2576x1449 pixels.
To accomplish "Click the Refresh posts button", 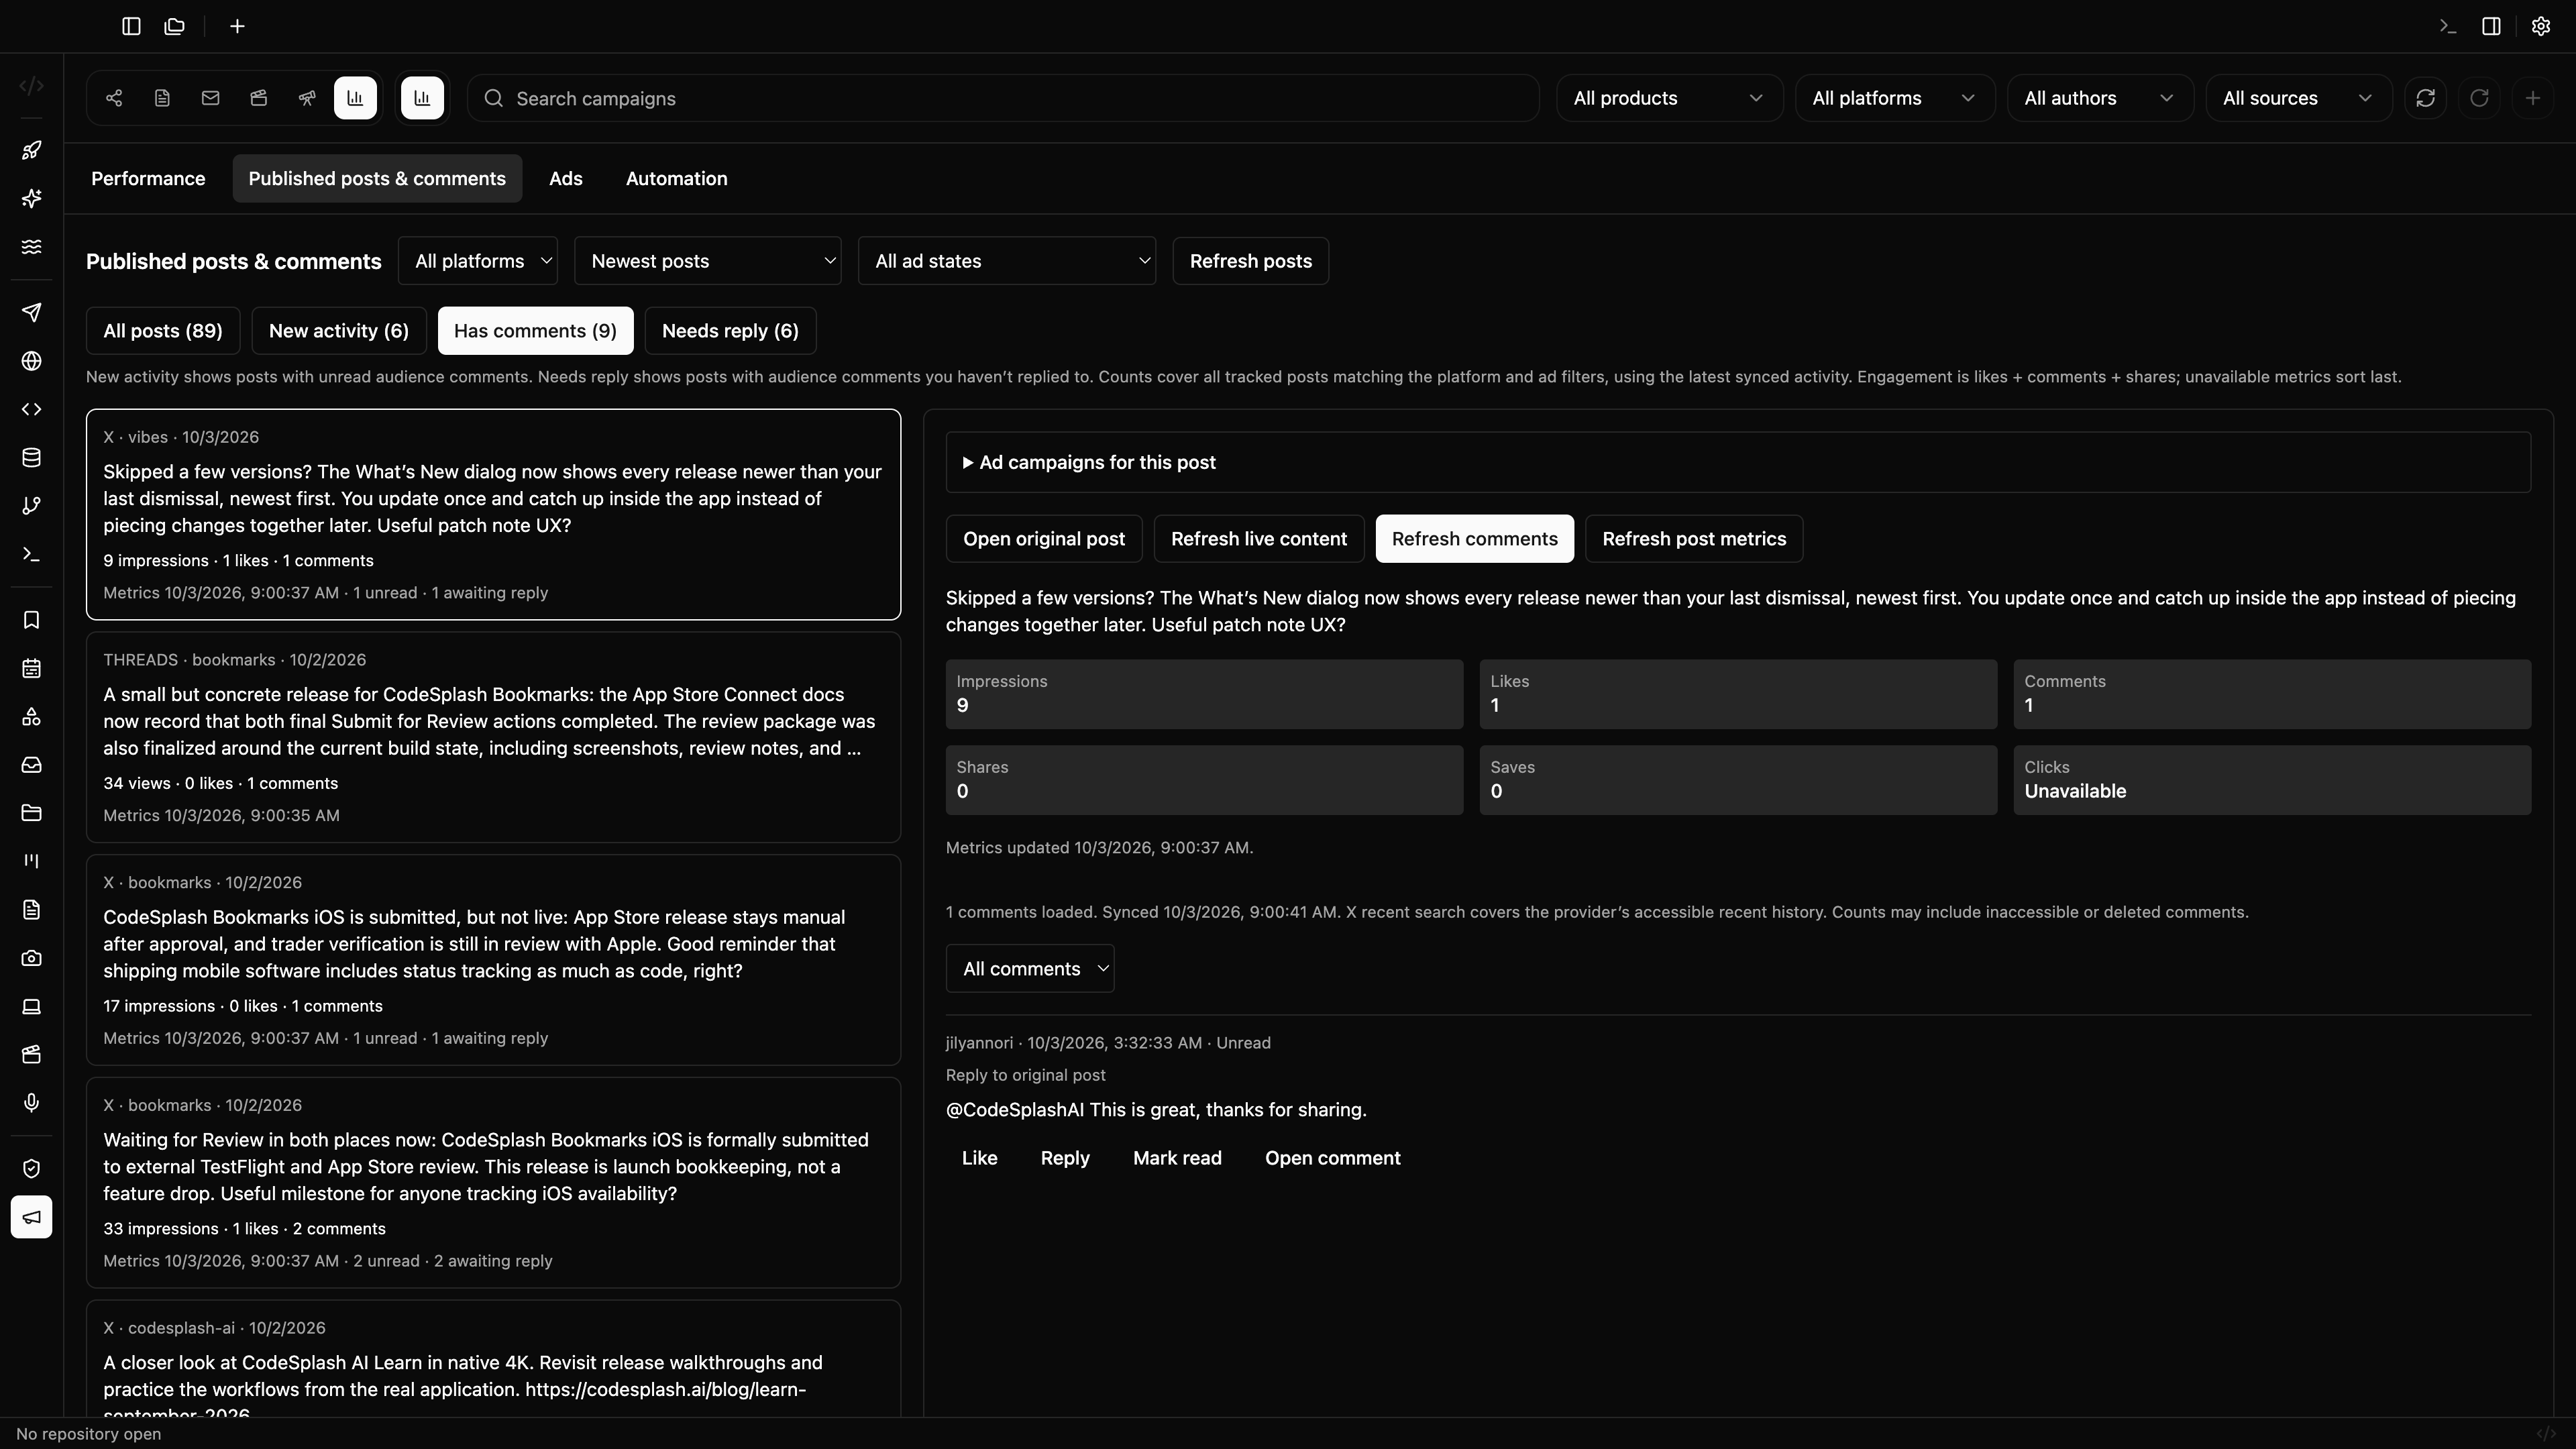I will point(1251,261).
